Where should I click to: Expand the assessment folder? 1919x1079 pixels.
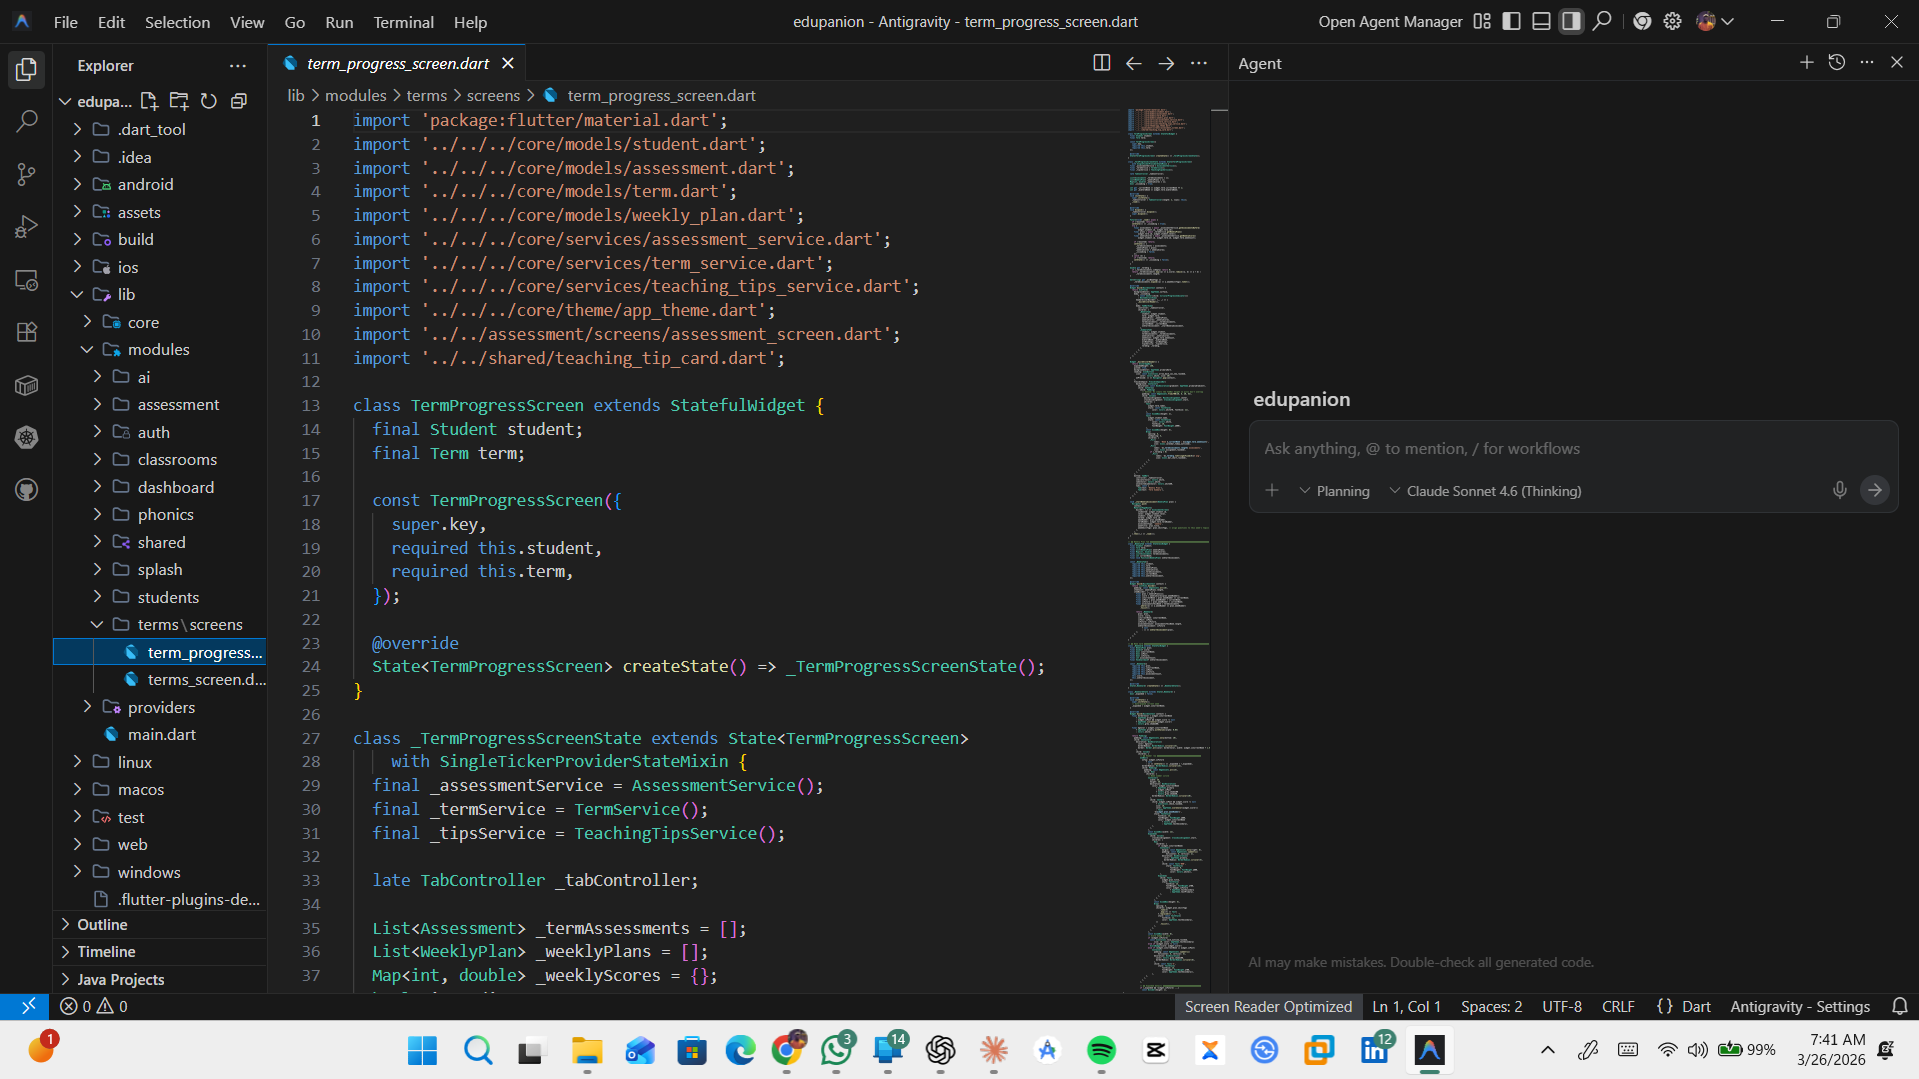pyautogui.click(x=178, y=404)
